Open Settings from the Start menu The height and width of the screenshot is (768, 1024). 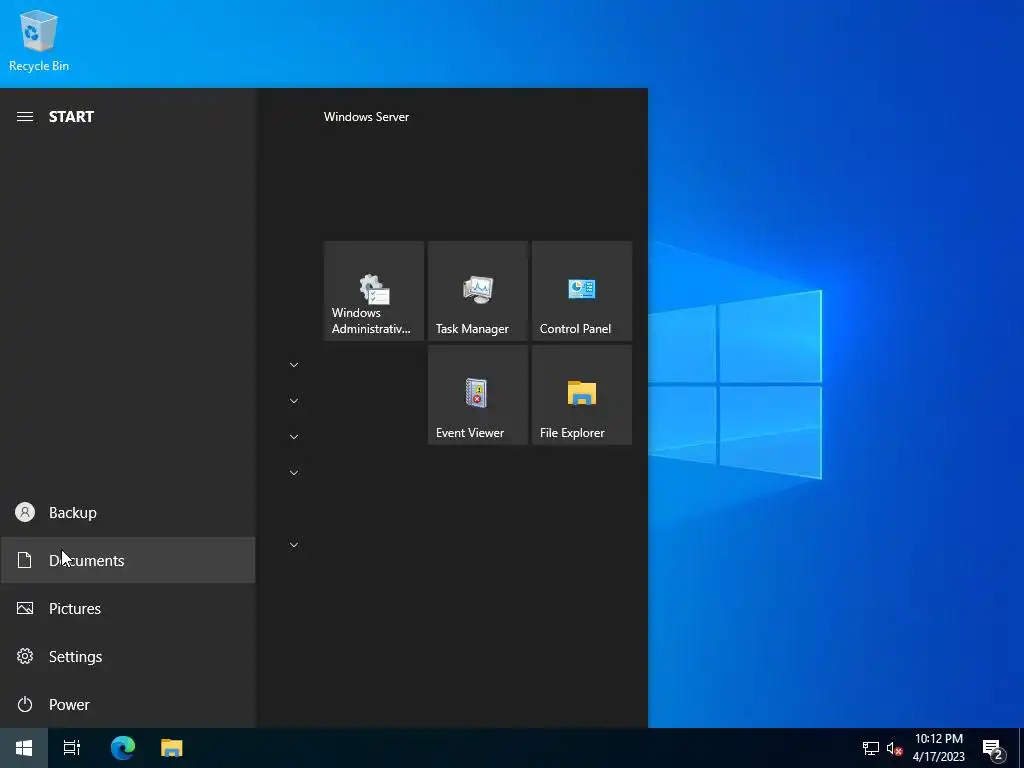pyautogui.click(x=128, y=656)
